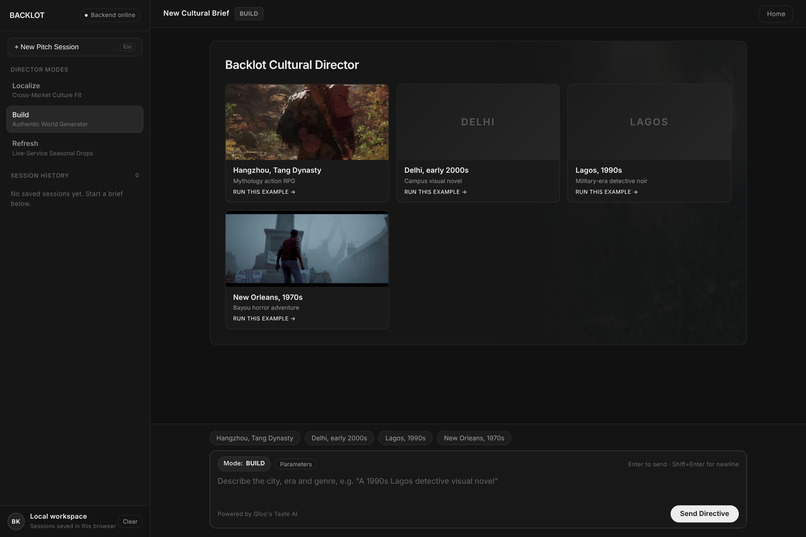Click the 'Backlot Cultural Director' heading
806x537 pixels.
[x=292, y=65]
